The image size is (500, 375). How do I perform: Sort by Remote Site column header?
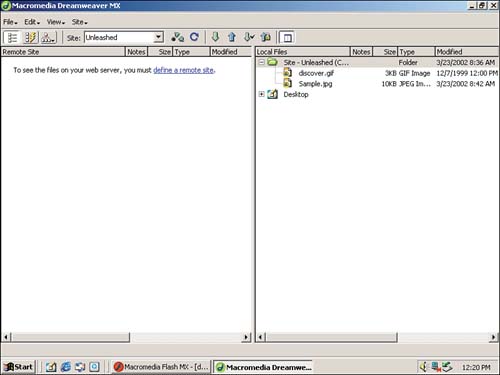tap(63, 52)
